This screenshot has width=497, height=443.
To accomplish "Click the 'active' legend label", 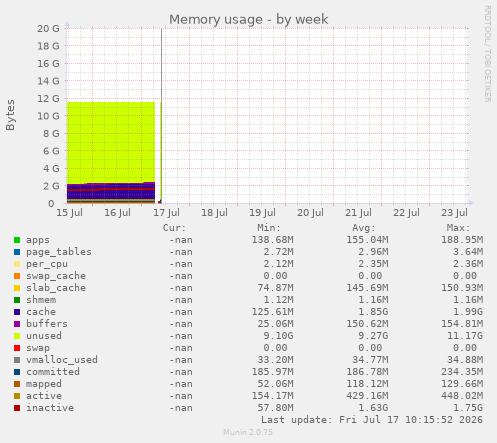I will (x=44, y=396).
